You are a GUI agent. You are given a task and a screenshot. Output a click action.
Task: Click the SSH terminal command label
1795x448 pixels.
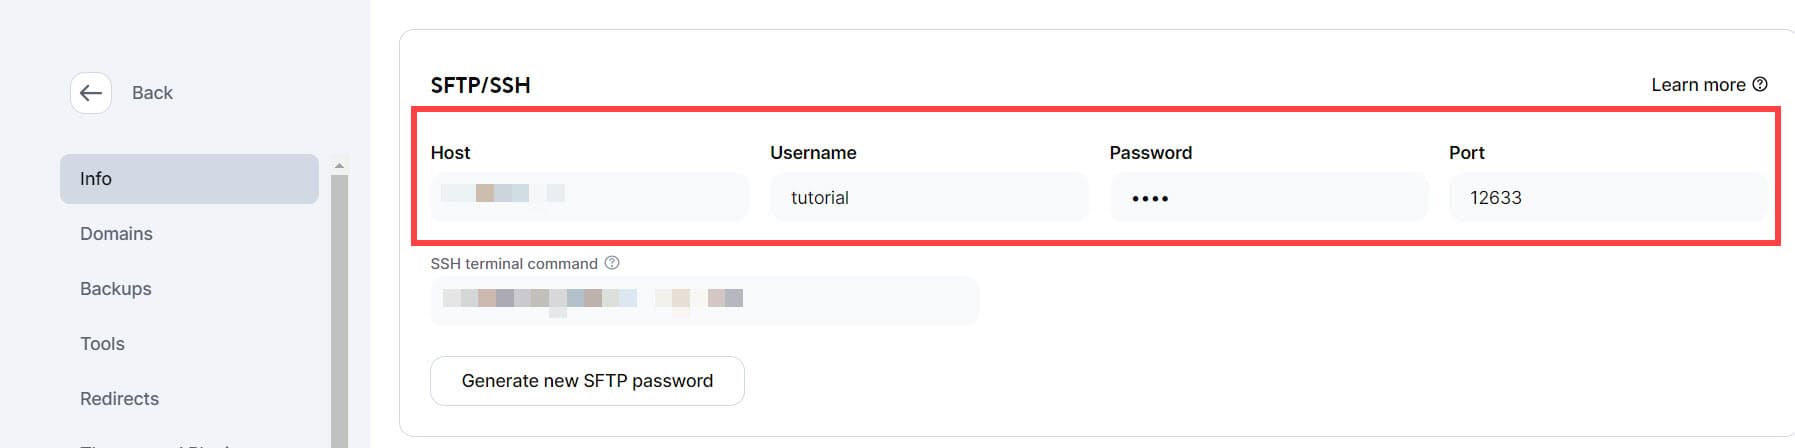tap(514, 264)
